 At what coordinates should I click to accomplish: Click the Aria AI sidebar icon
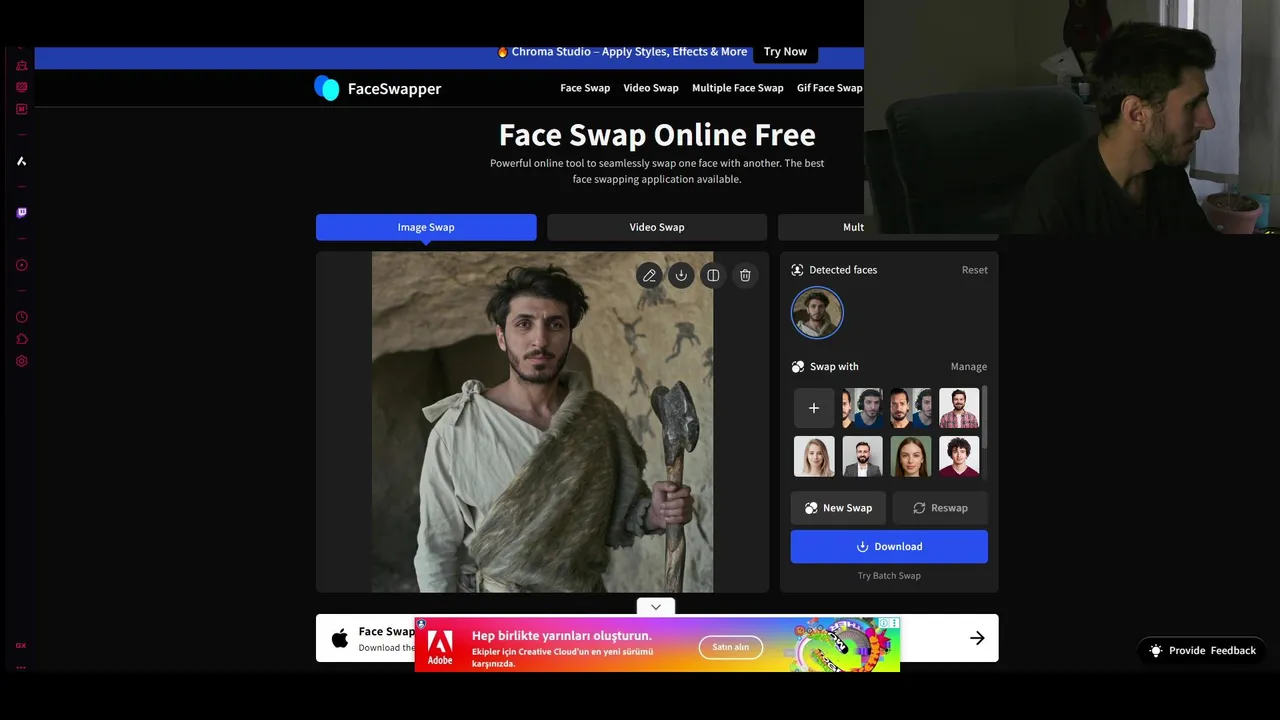(22, 161)
